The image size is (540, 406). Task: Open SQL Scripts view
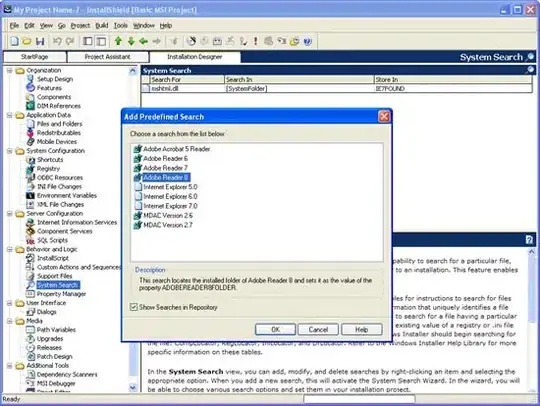[x=52, y=240]
